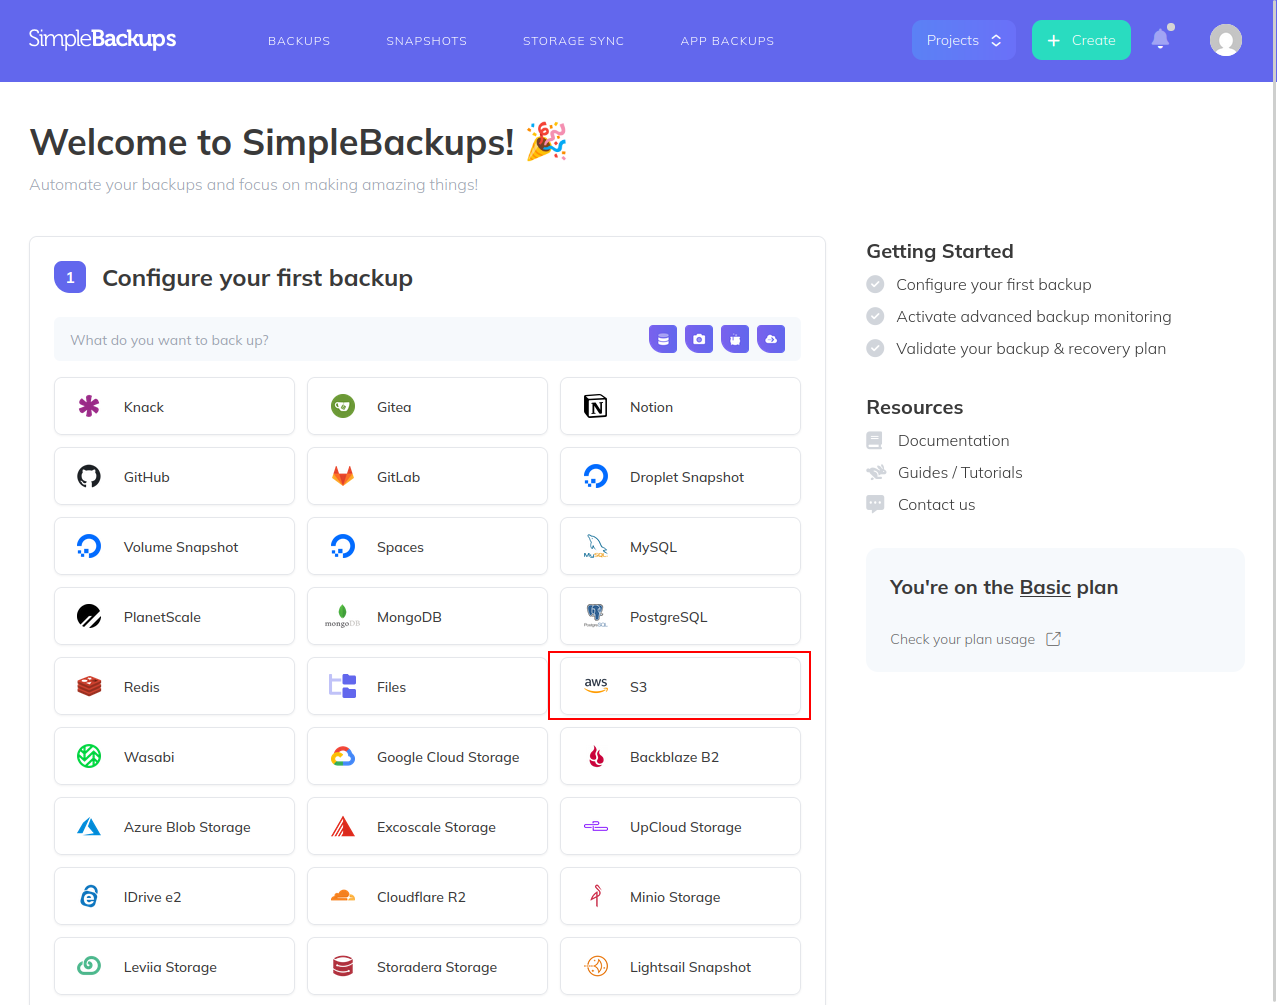Select Google Cloud Storage tile
This screenshot has width=1277, height=1005.
(427, 756)
